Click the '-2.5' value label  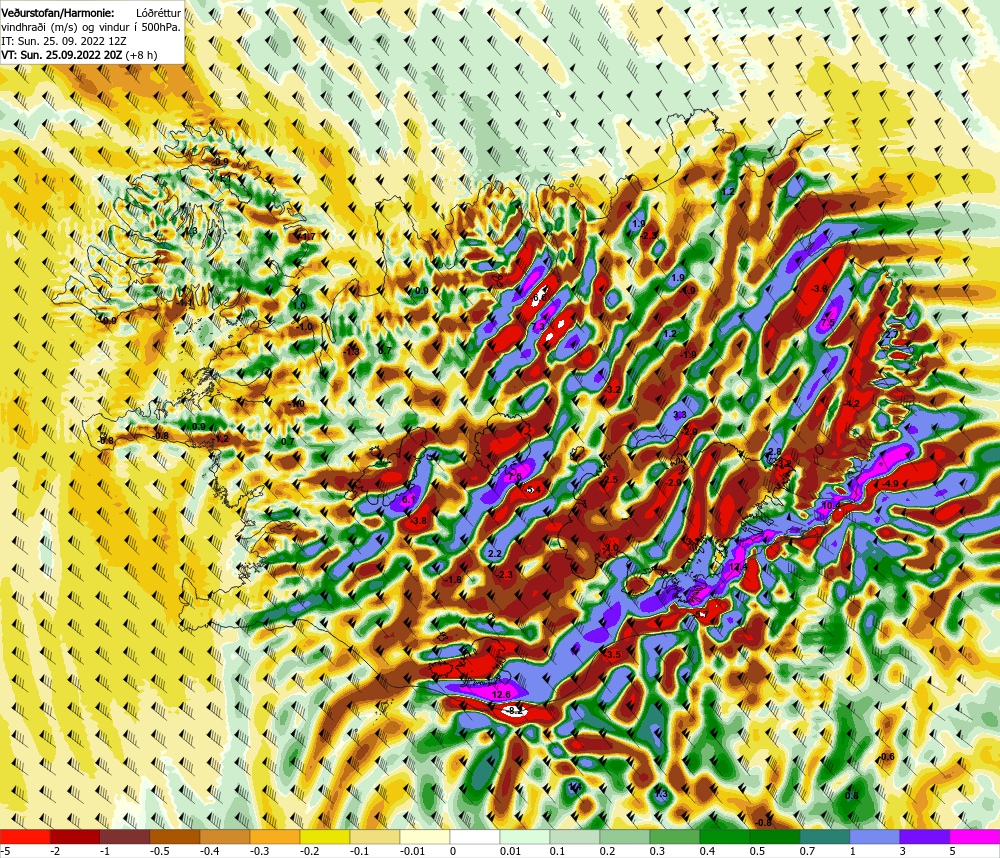[x=610, y=479]
